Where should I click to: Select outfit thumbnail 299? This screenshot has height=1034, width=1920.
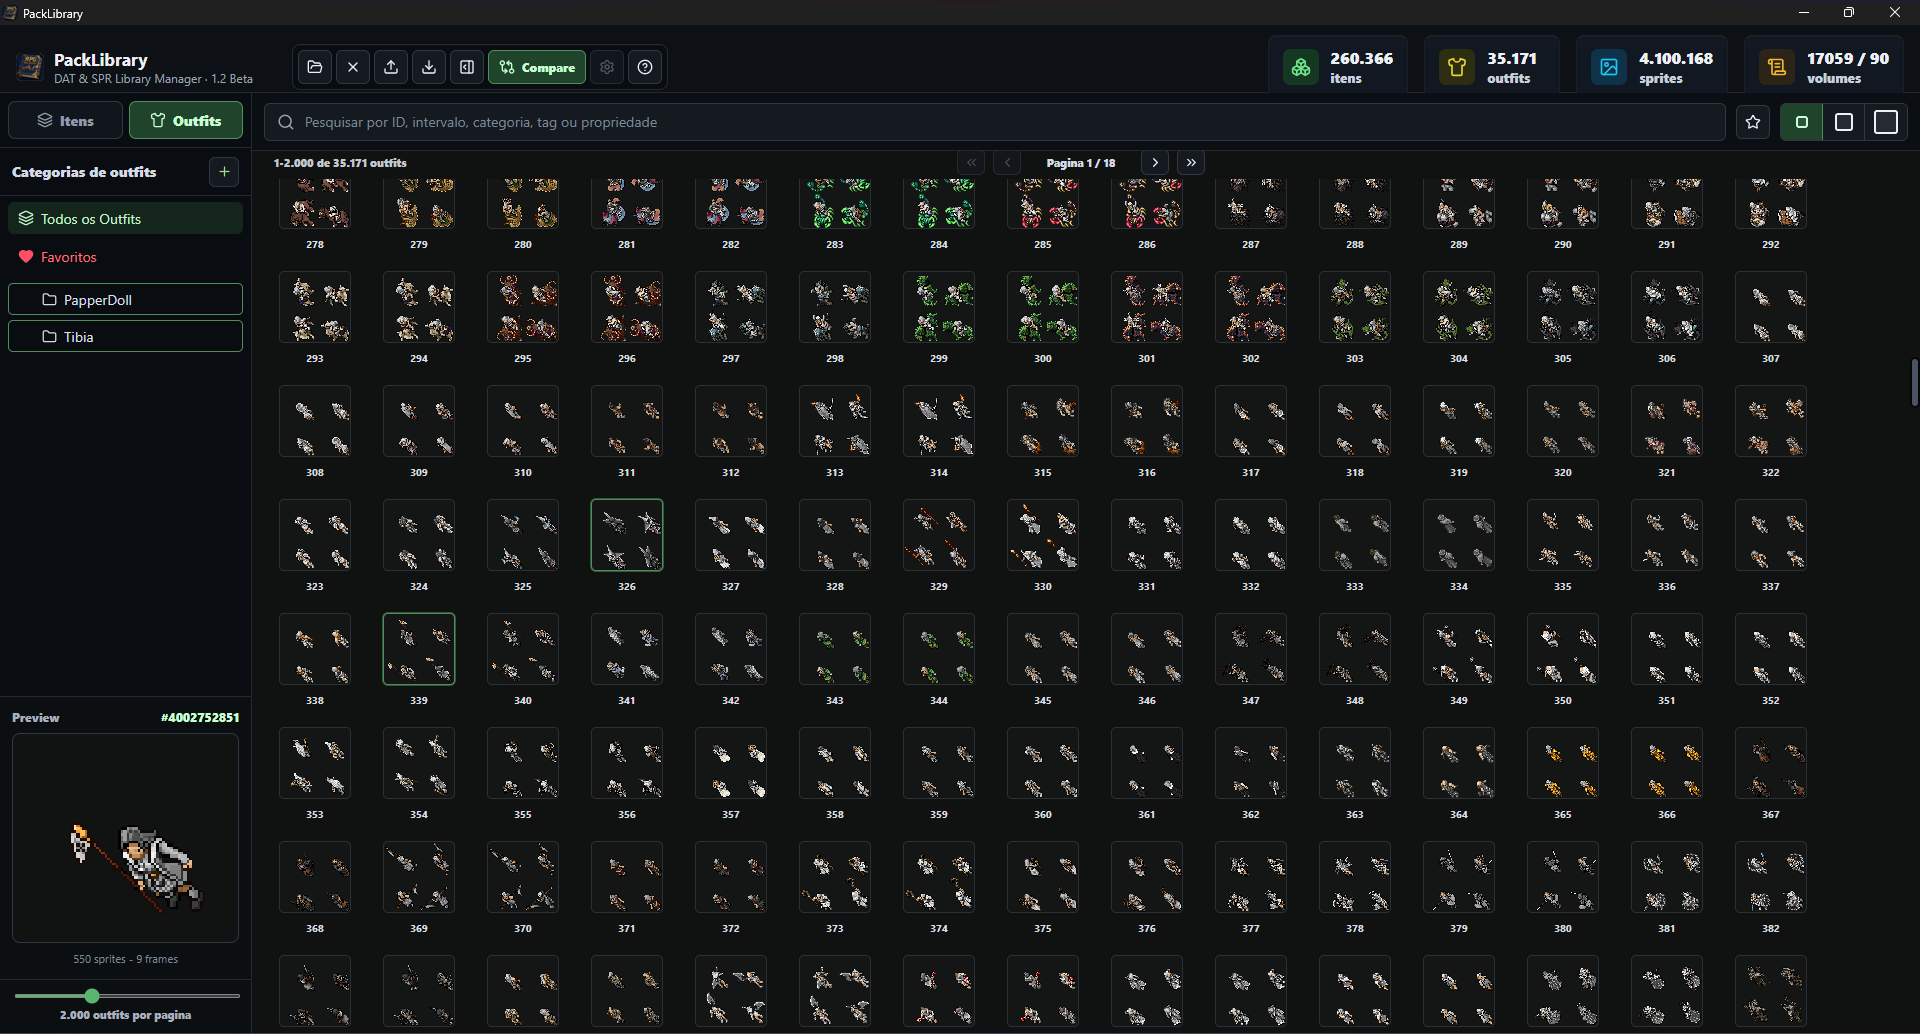click(939, 307)
